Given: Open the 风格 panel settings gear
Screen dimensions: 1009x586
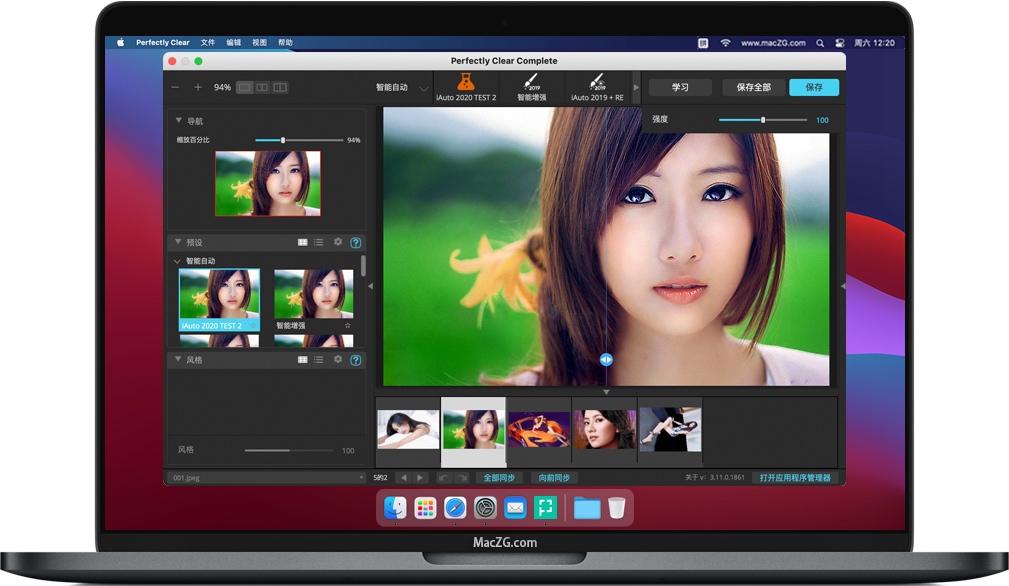Looking at the screenshot, I should tap(337, 359).
